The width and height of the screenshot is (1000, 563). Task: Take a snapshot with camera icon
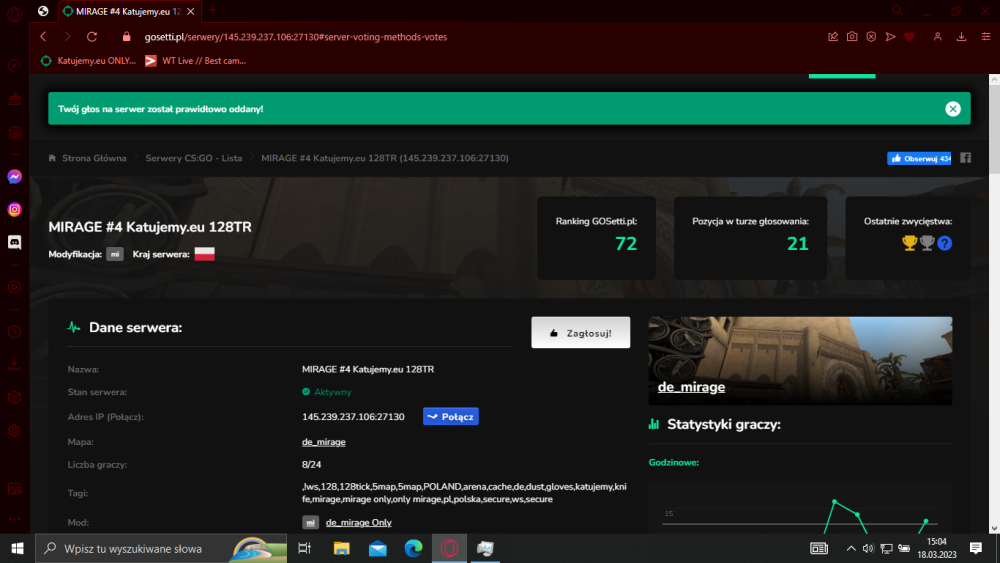pyautogui.click(x=852, y=37)
